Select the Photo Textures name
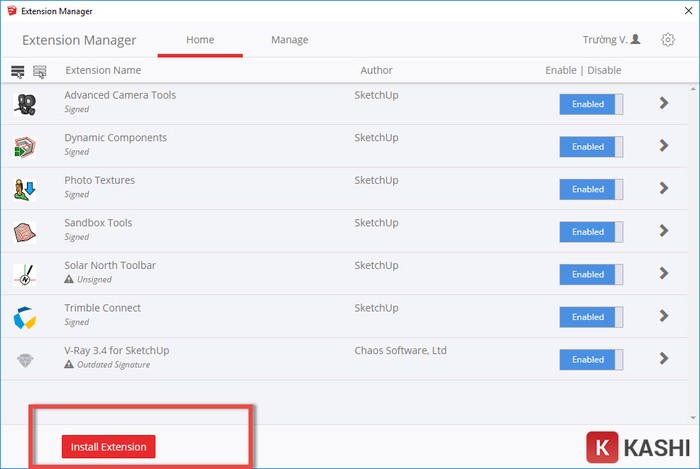 [100, 180]
